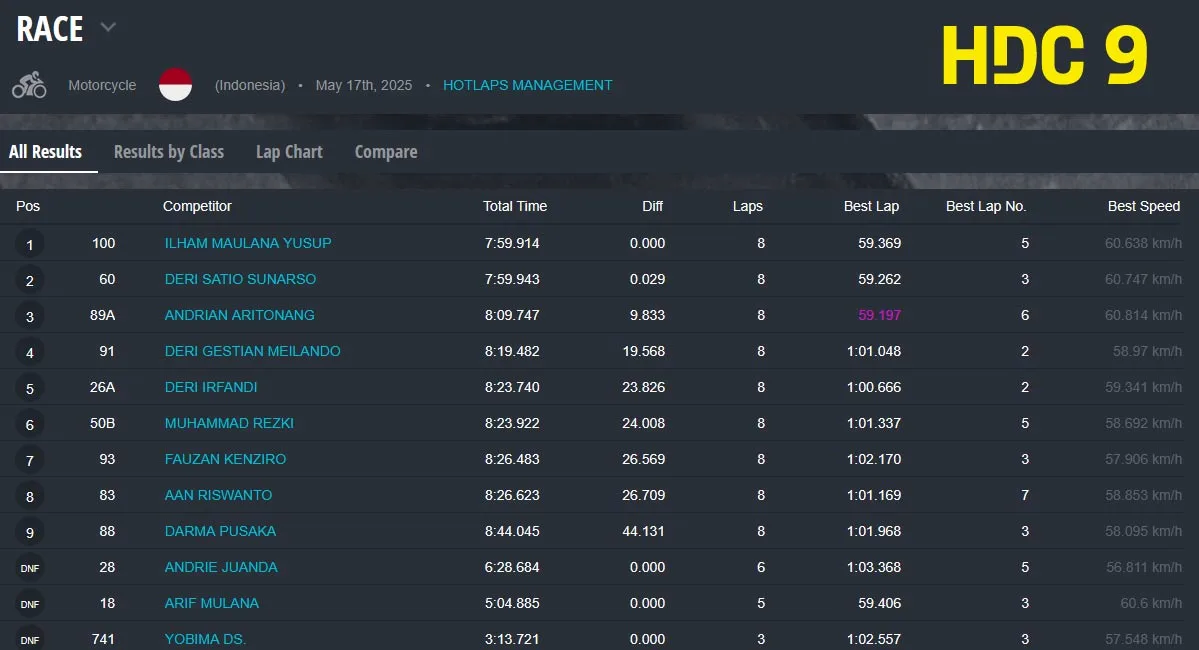
Task: Click the position 7 badge
Action: point(30,460)
